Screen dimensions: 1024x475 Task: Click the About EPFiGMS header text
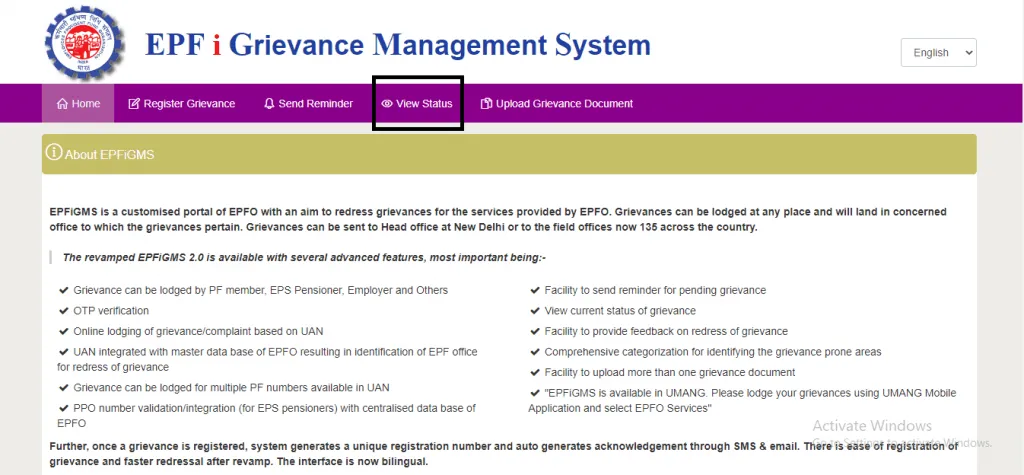coord(110,155)
